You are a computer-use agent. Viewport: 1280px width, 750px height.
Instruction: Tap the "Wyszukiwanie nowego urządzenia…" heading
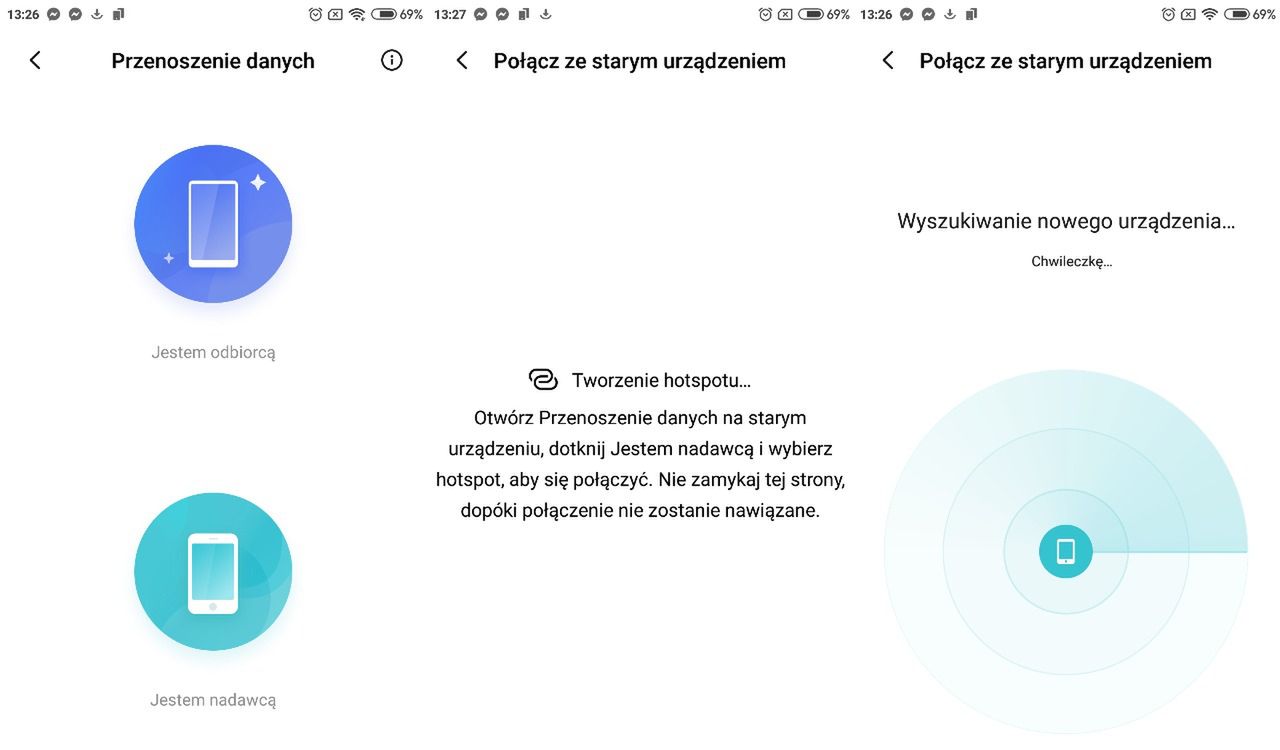point(1066,221)
